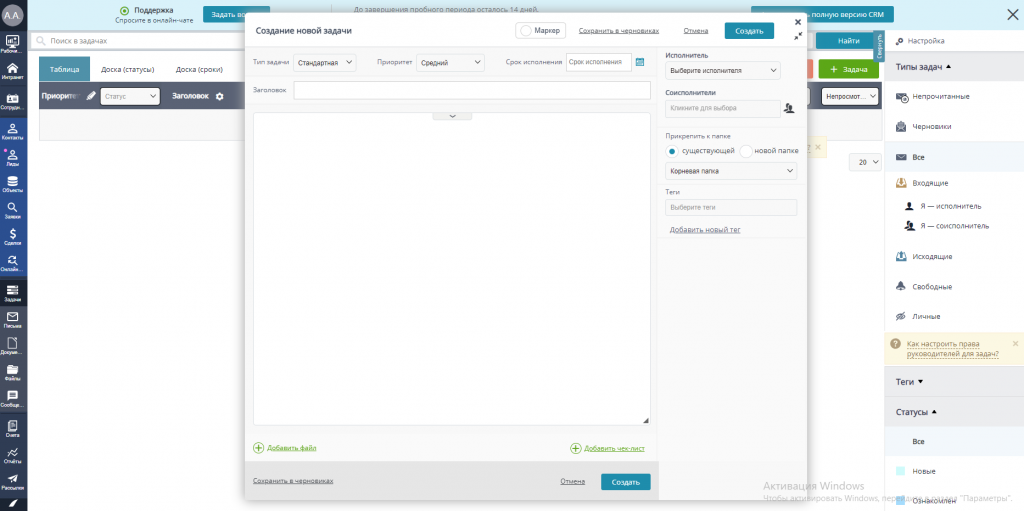Open Письма in the left sidebar
Viewport: 1024px width, 511px height.
tap(13, 319)
